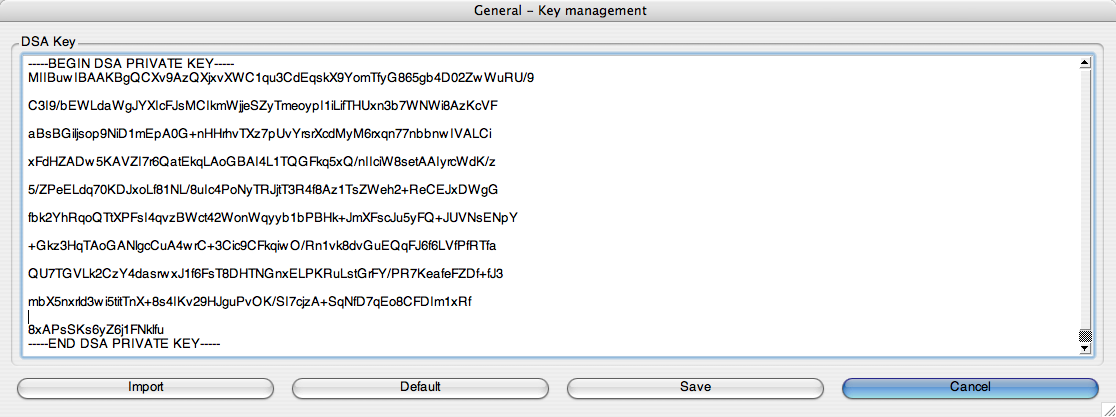Screen dimensions: 1116x417
Task: Click the empty scrollbar track above the thumb
Action: pyautogui.click(x=1085, y=199)
